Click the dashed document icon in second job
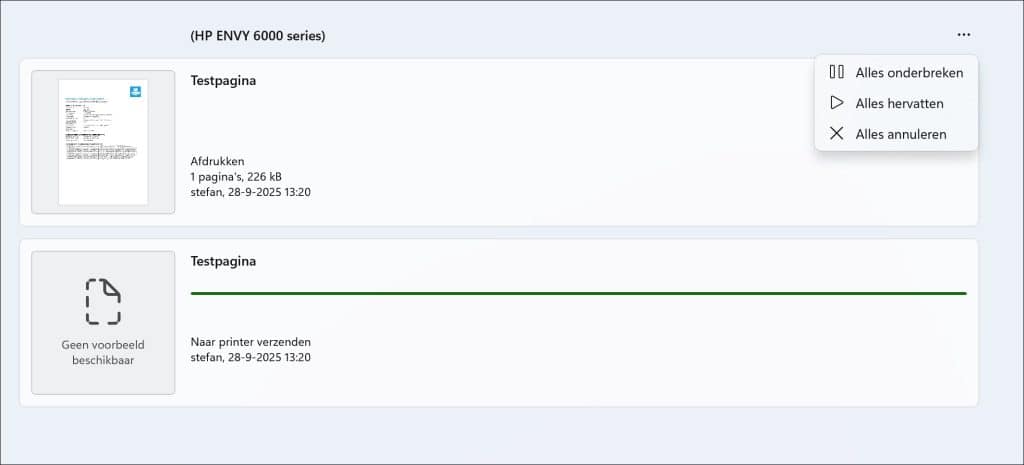 point(103,301)
